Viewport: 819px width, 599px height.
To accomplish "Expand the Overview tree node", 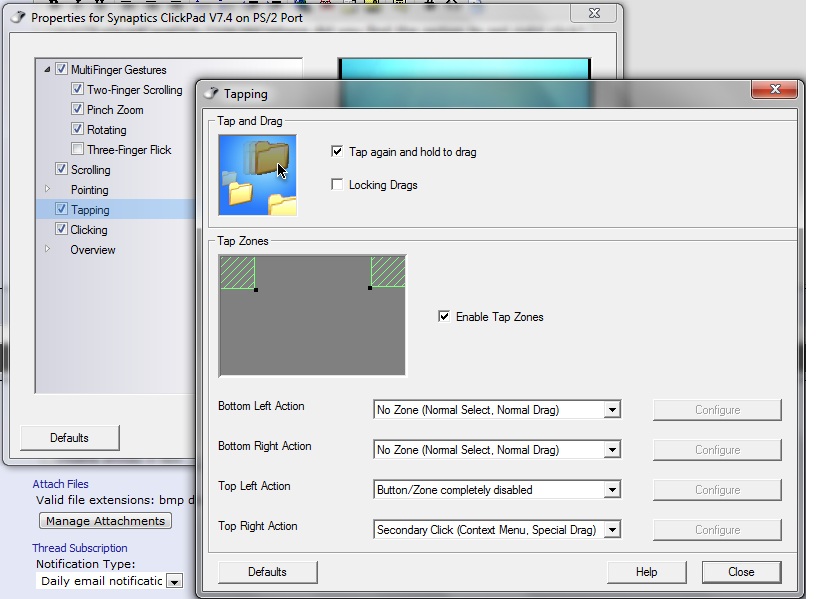I will (47, 249).
